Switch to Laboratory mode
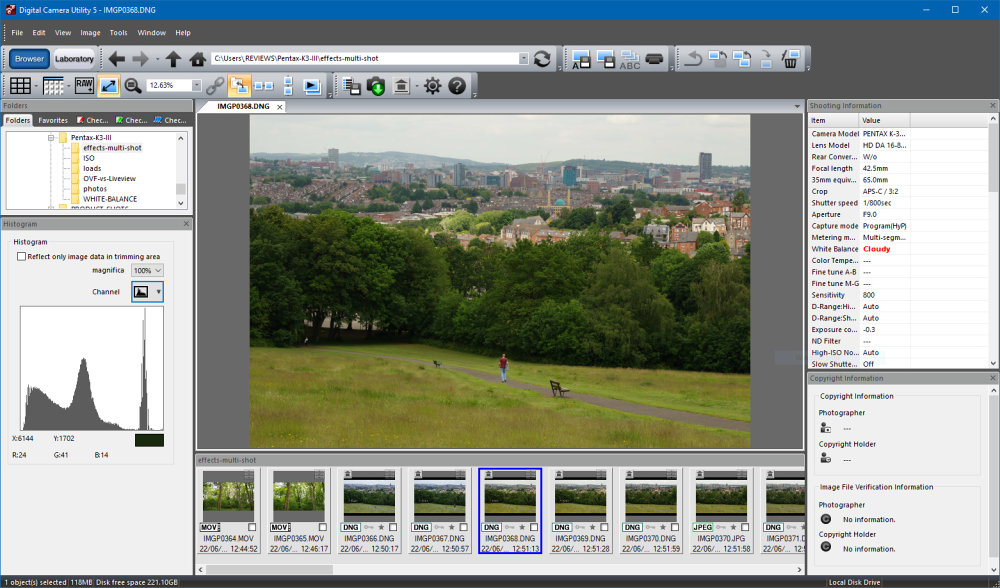The height and width of the screenshot is (588, 1000). coord(74,59)
